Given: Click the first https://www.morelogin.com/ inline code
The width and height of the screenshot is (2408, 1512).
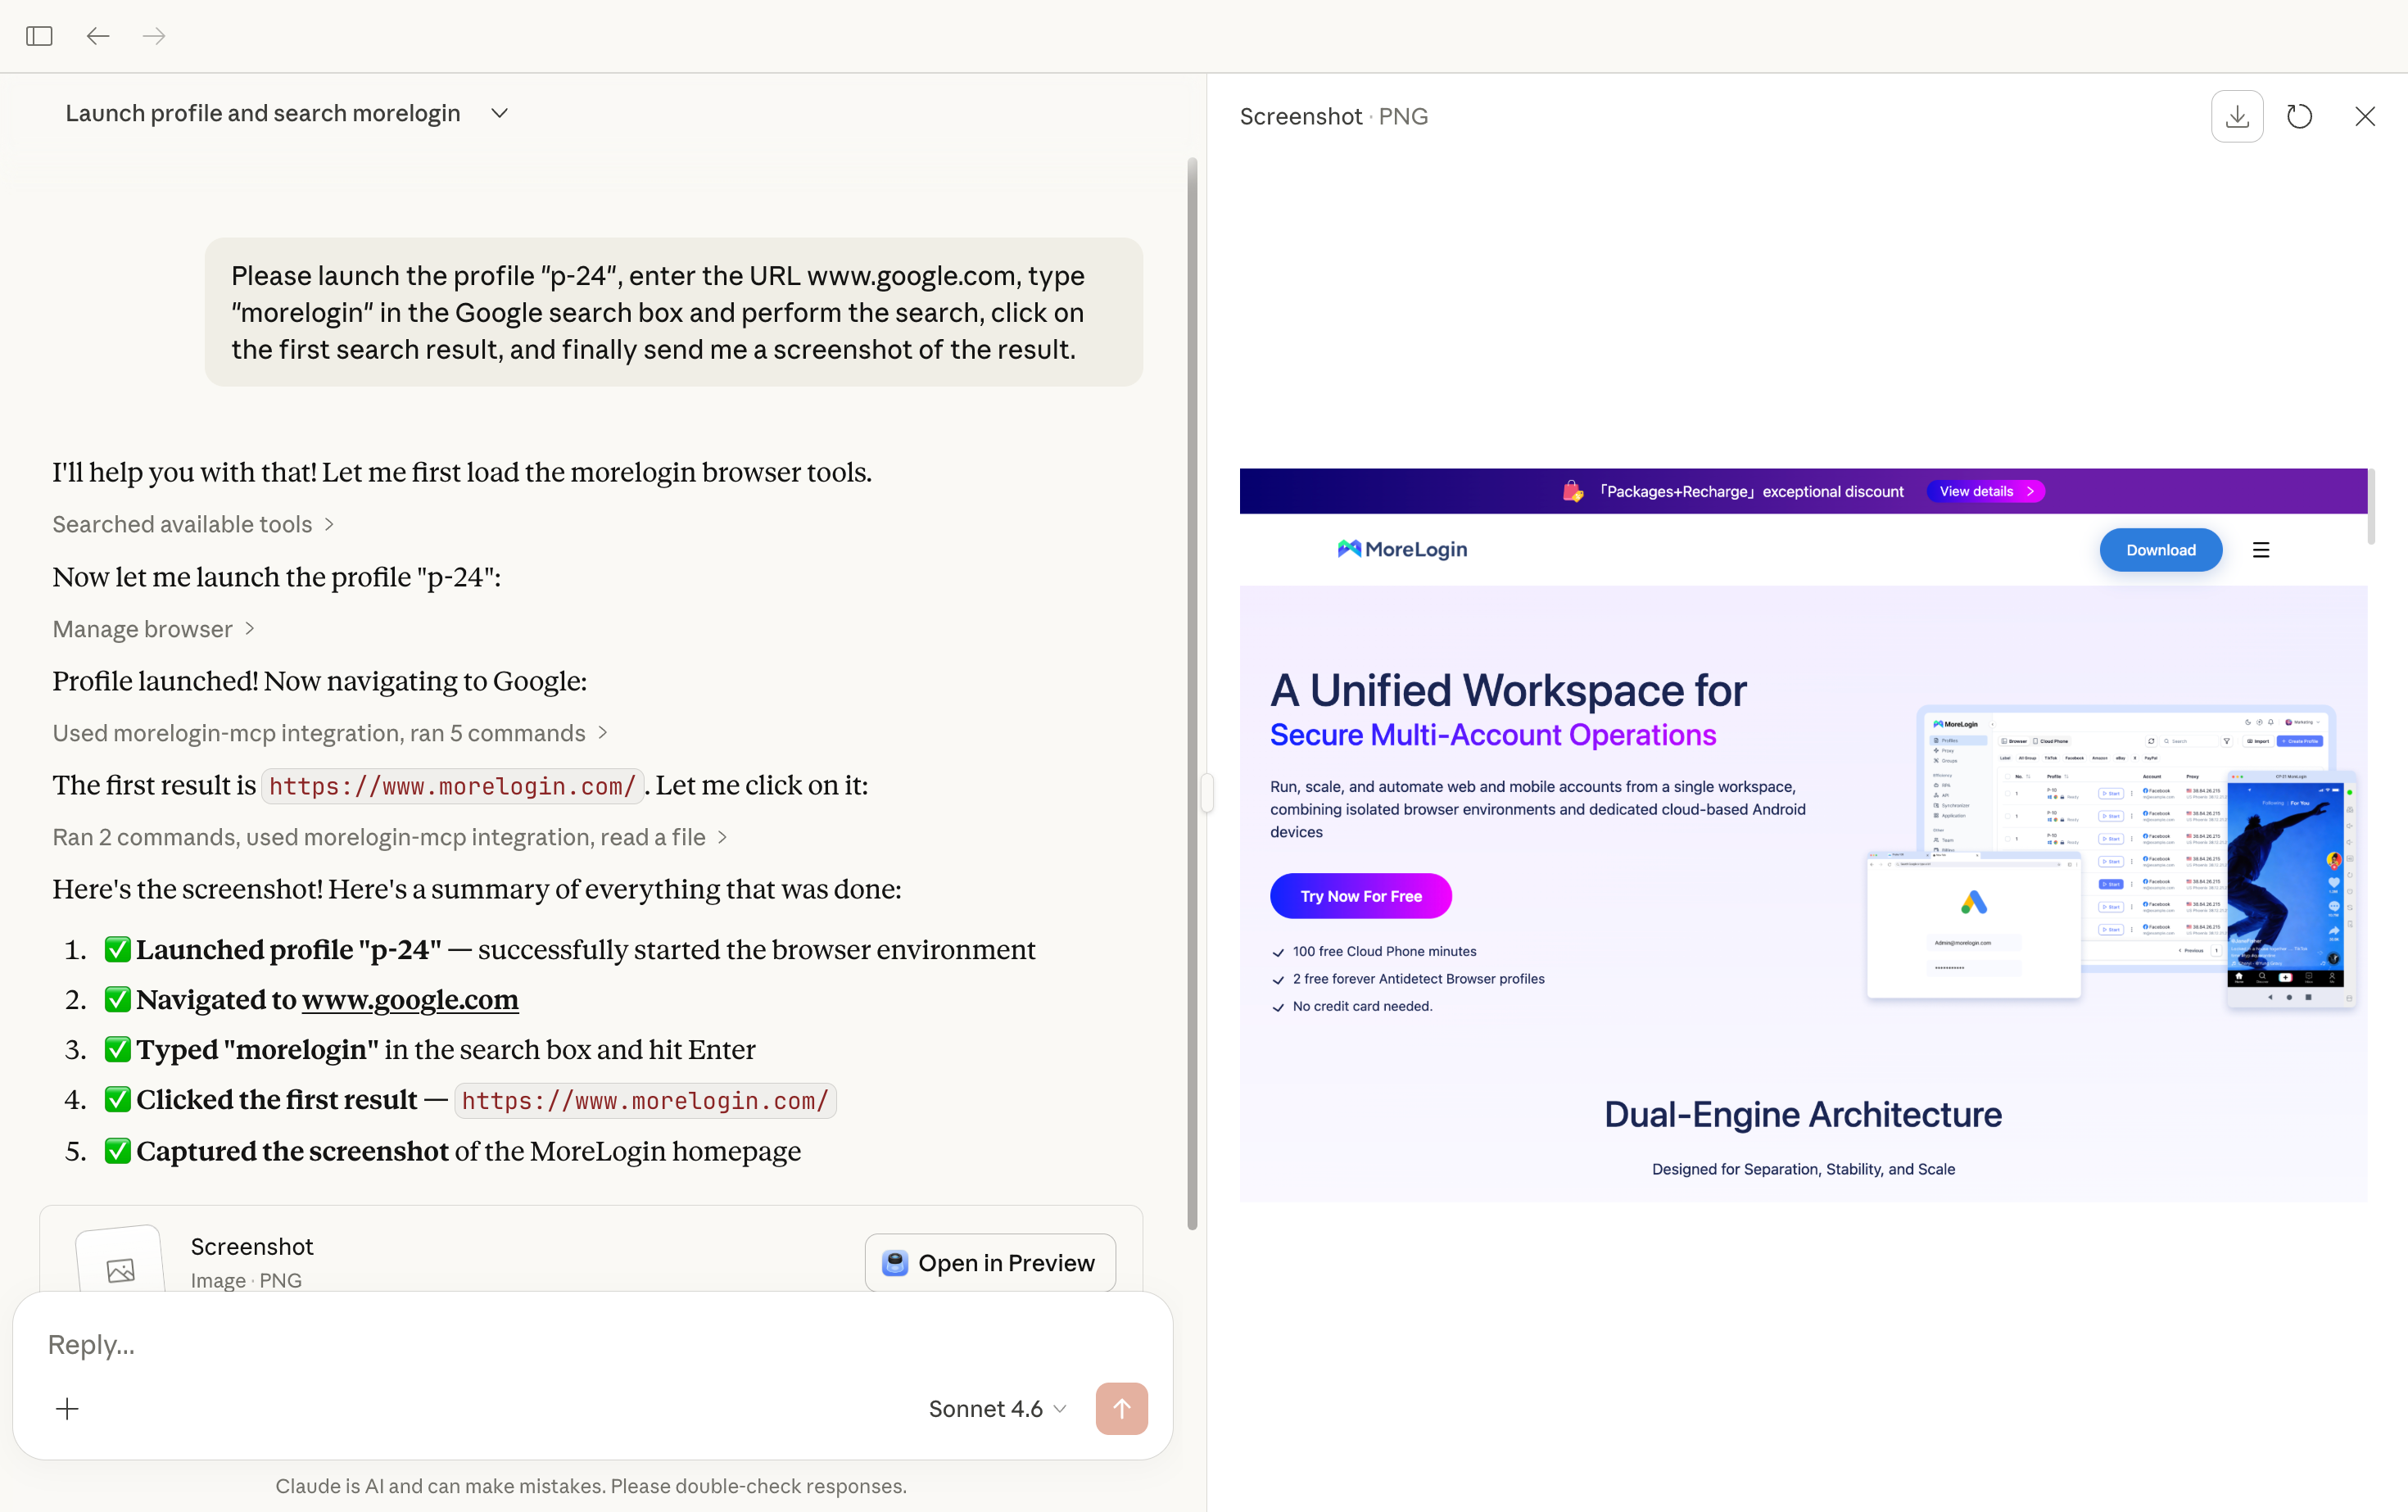Looking at the screenshot, I should [x=452, y=786].
